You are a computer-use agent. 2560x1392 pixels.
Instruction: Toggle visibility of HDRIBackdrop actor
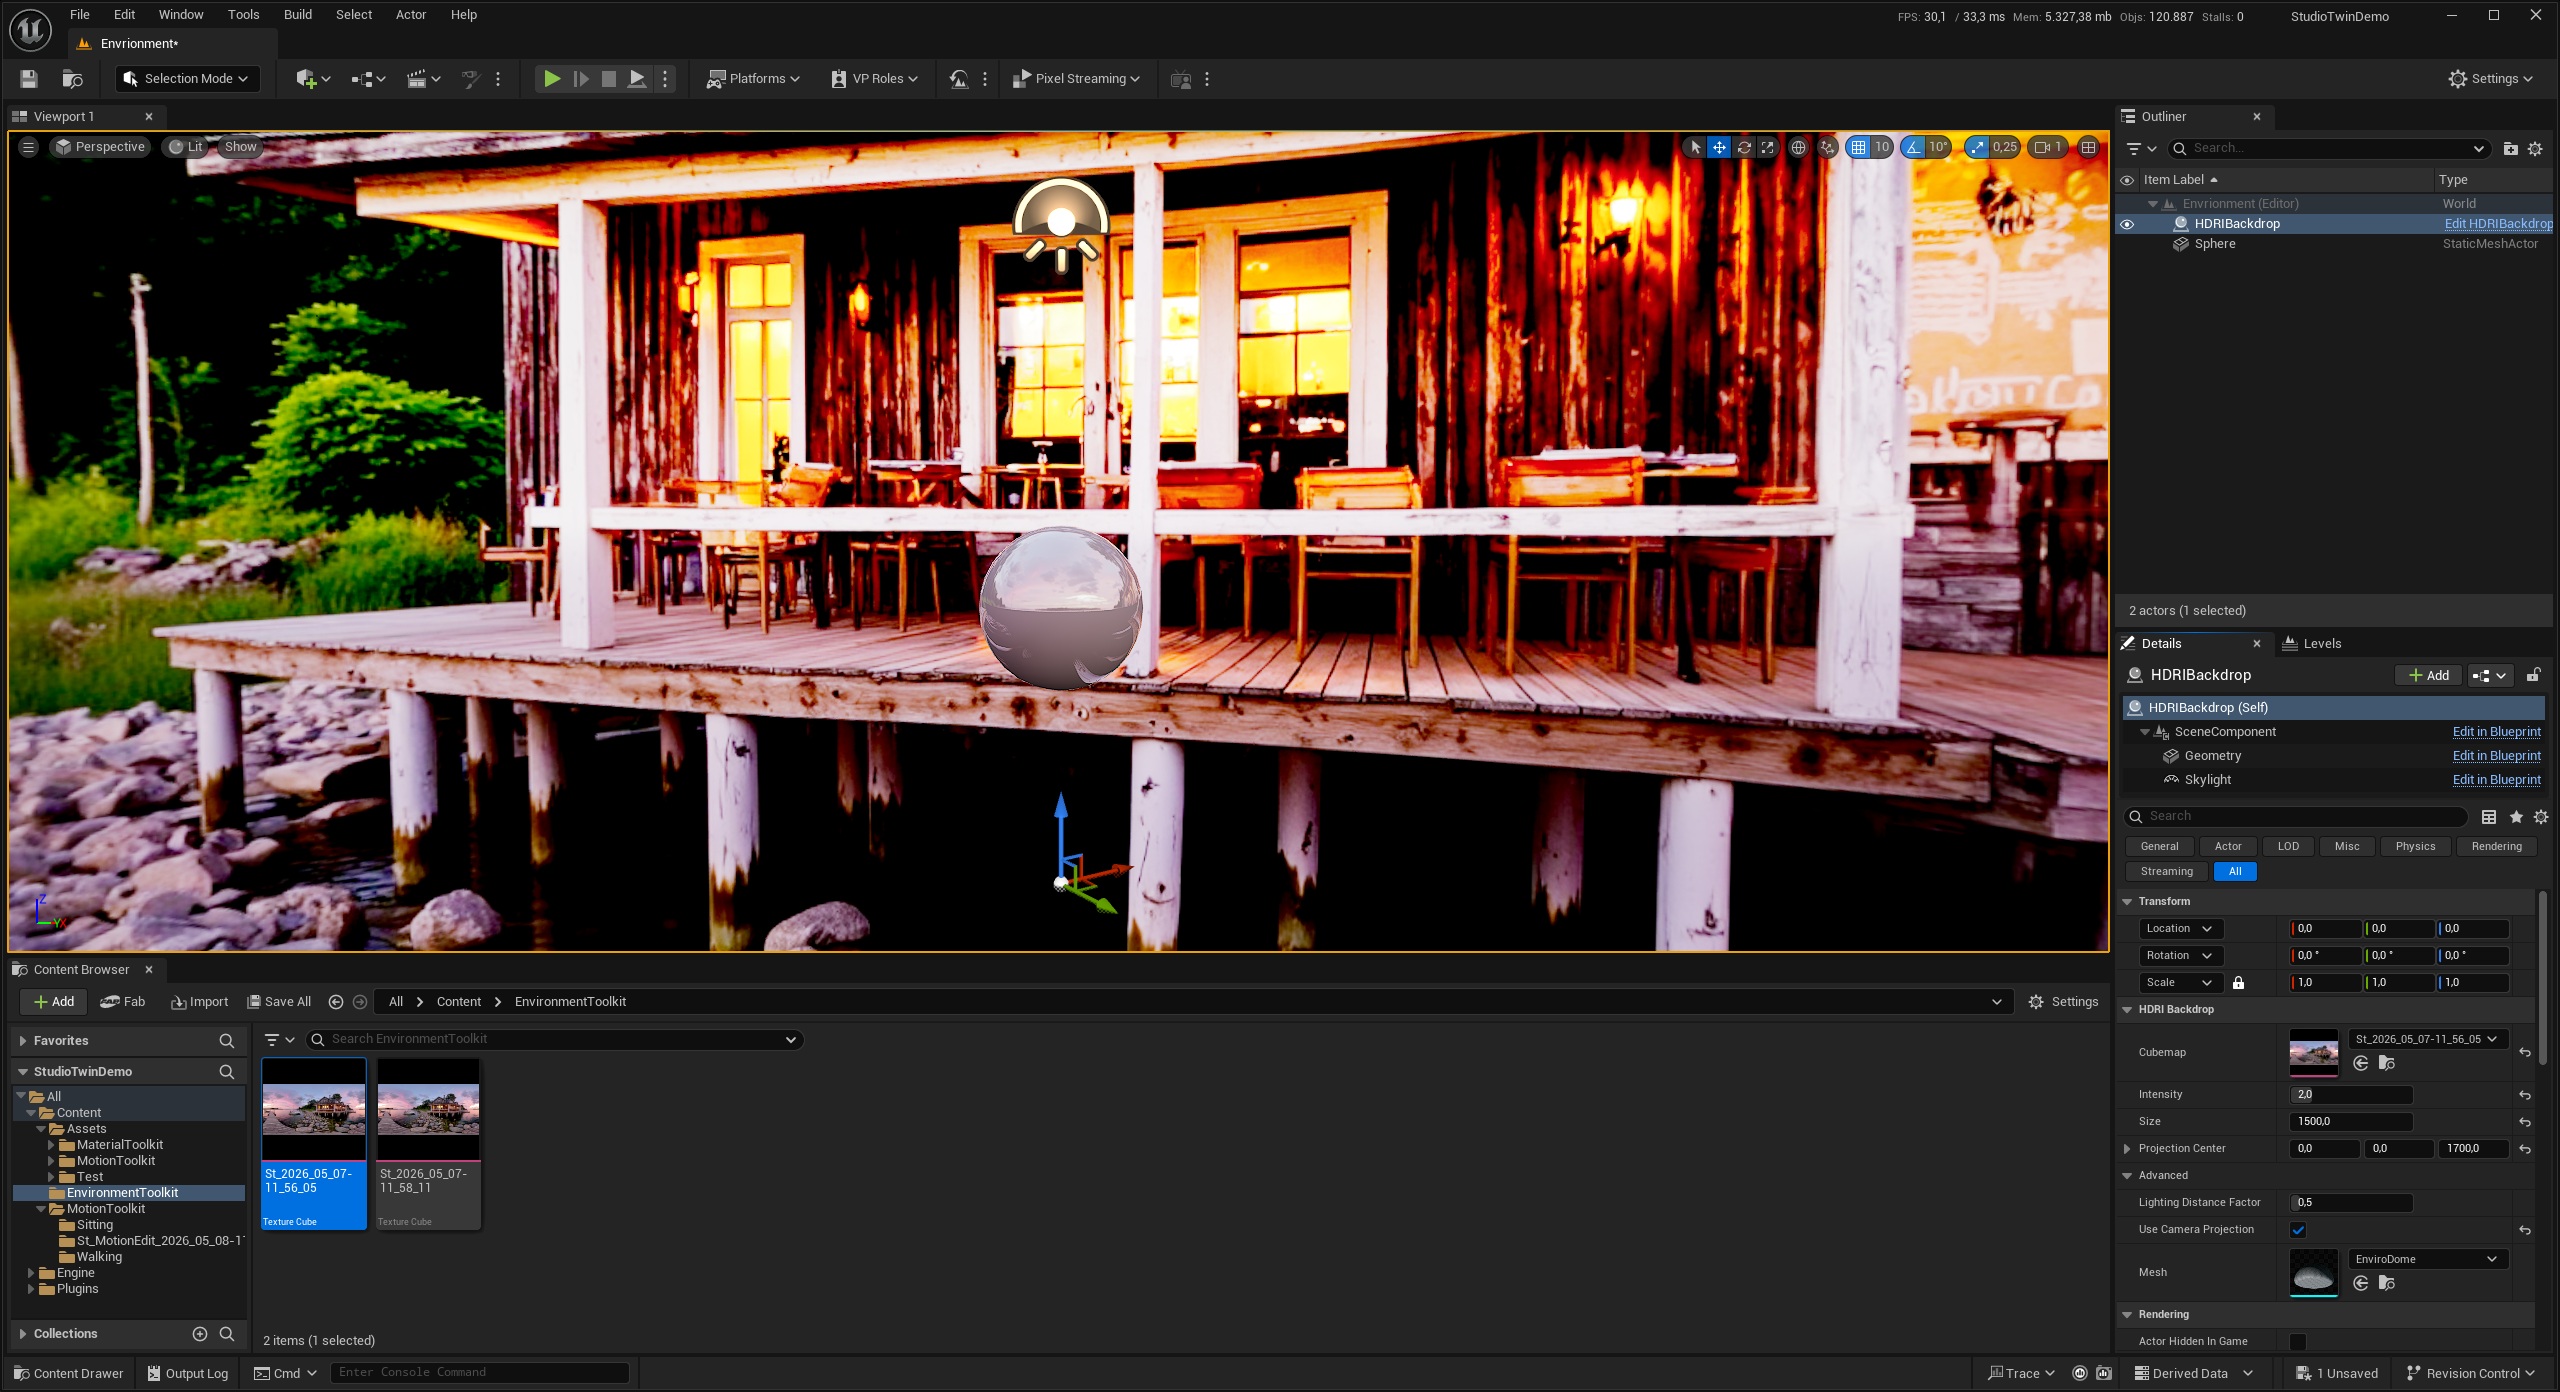(x=2127, y=224)
